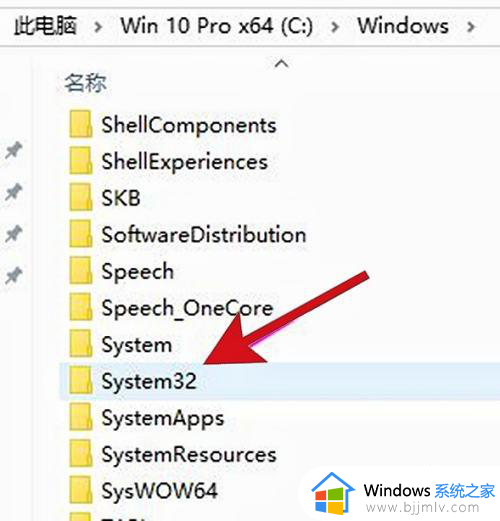The width and height of the screenshot is (500, 521).
Task: Select the SysWOW64 folder icon
Action: (81, 490)
